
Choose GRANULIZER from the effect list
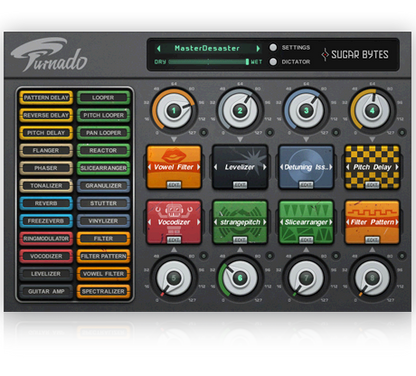tap(103, 186)
